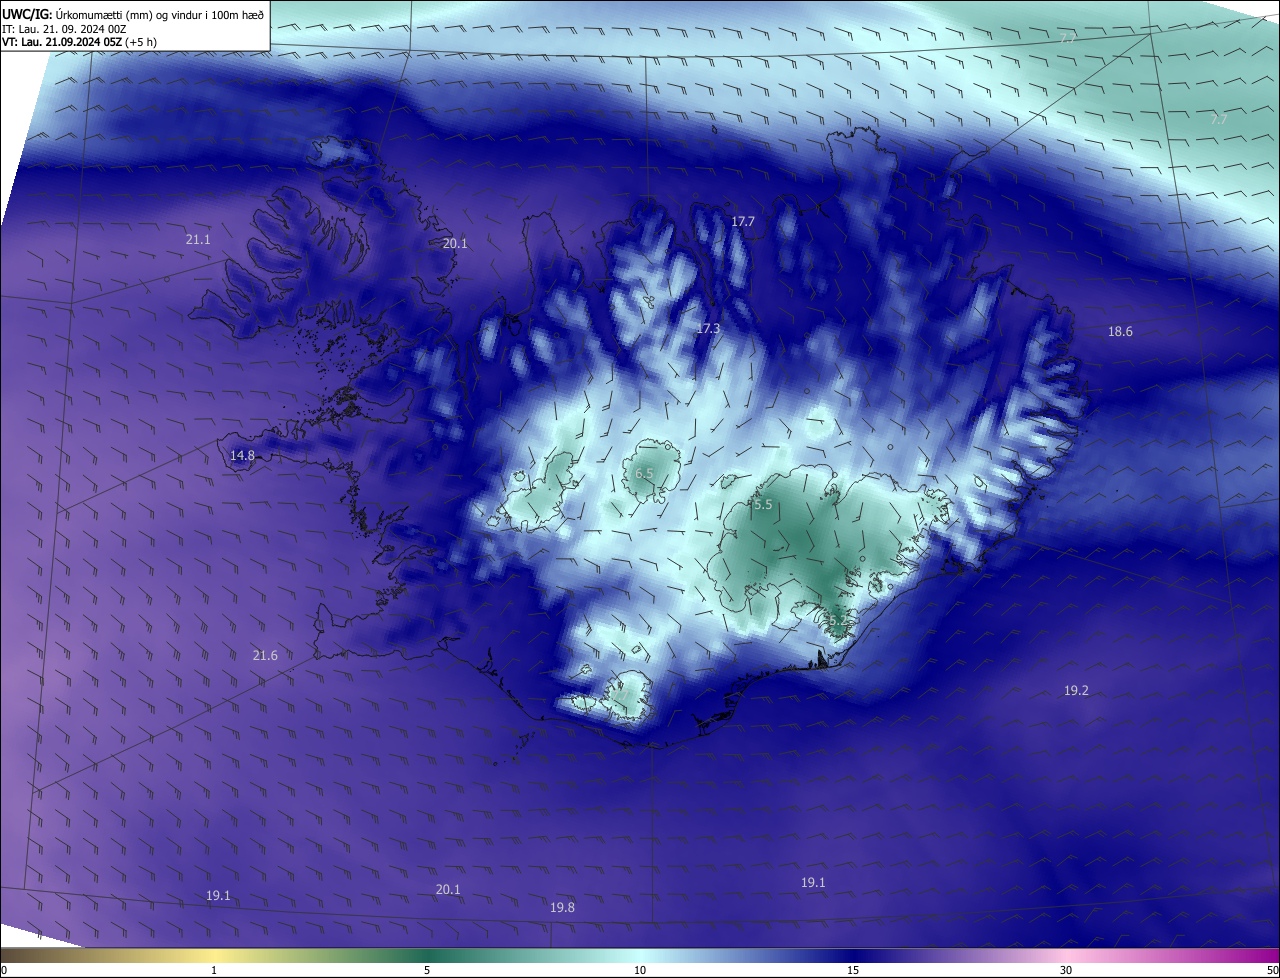The width and height of the screenshot is (1280, 978).
Task: Click the color scale tick label '10'
Action: click(640, 971)
